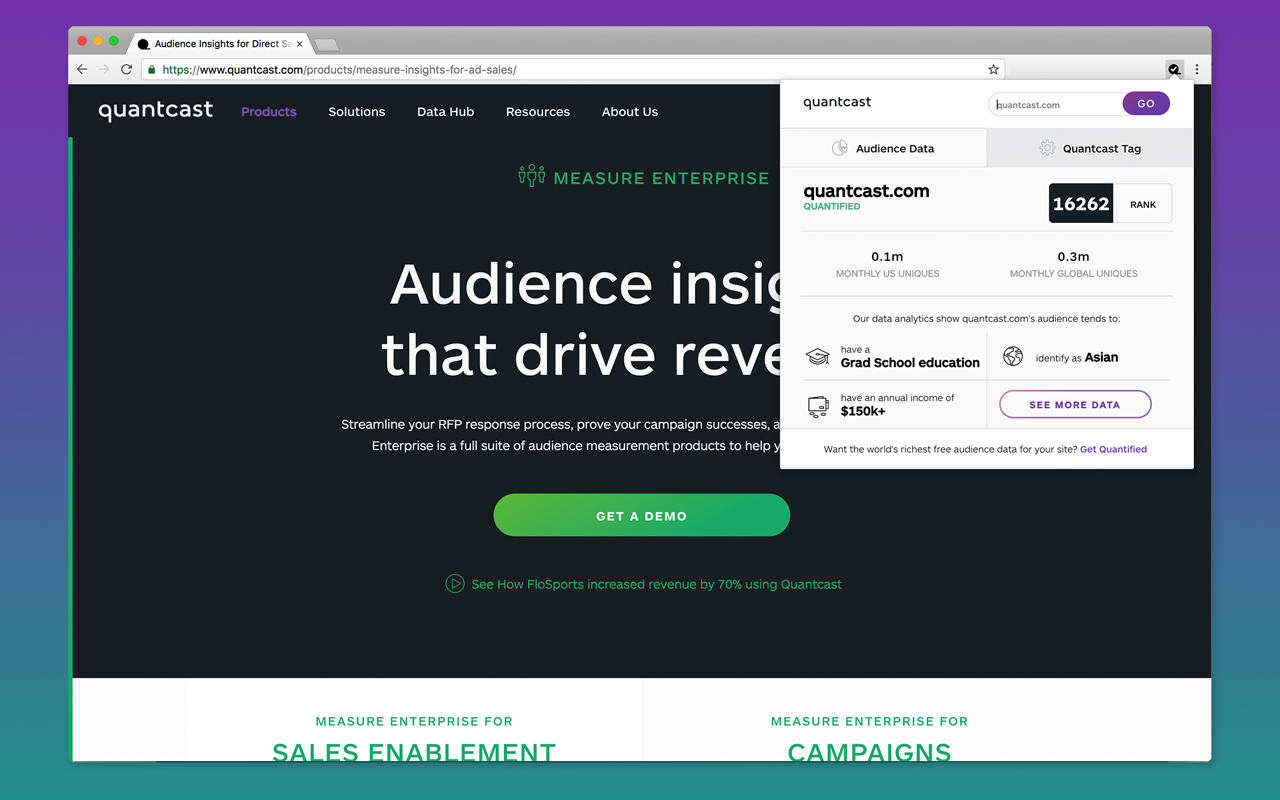Image resolution: width=1280 pixels, height=800 pixels.
Task: Open the Chrome three-dot menu
Action: pos(1197,70)
